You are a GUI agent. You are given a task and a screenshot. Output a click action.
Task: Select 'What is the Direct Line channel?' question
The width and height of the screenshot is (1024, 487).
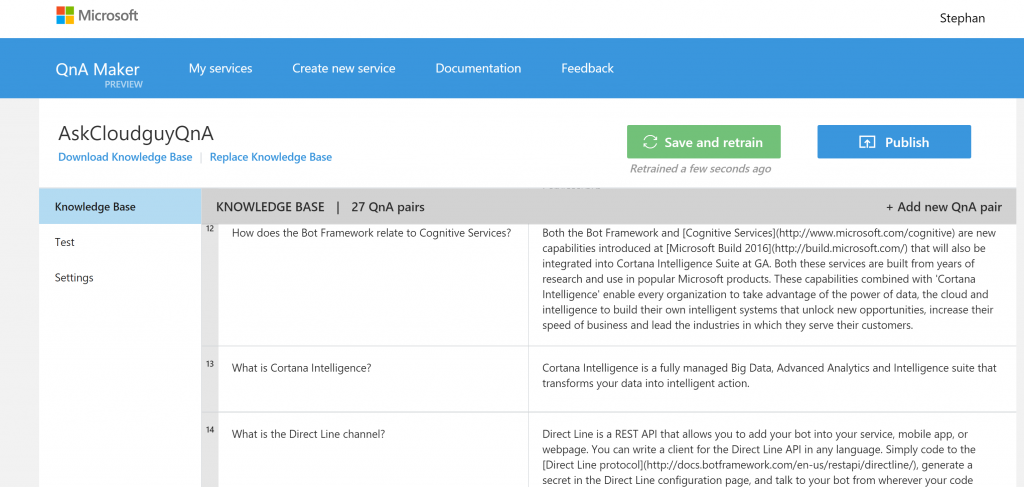tap(308, 433)
